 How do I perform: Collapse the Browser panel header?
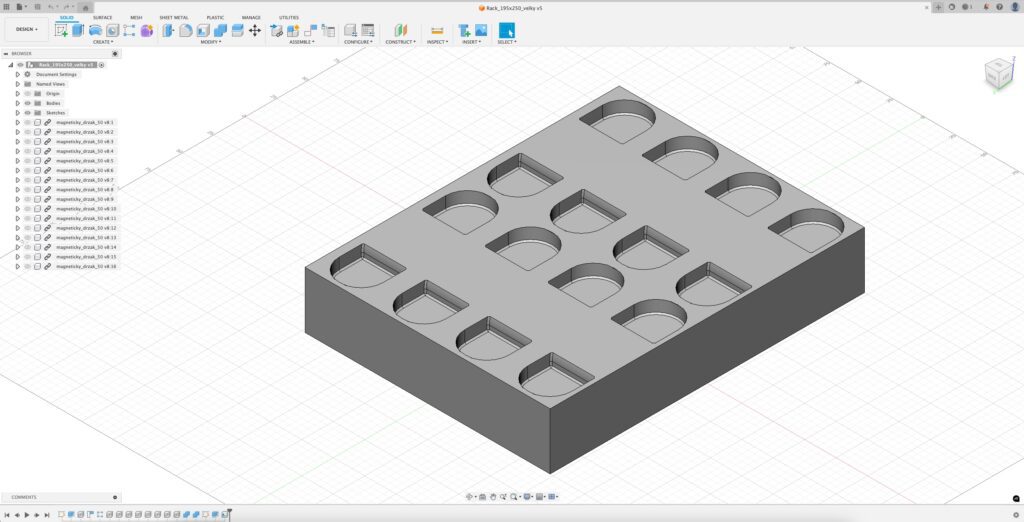[6, 54]
